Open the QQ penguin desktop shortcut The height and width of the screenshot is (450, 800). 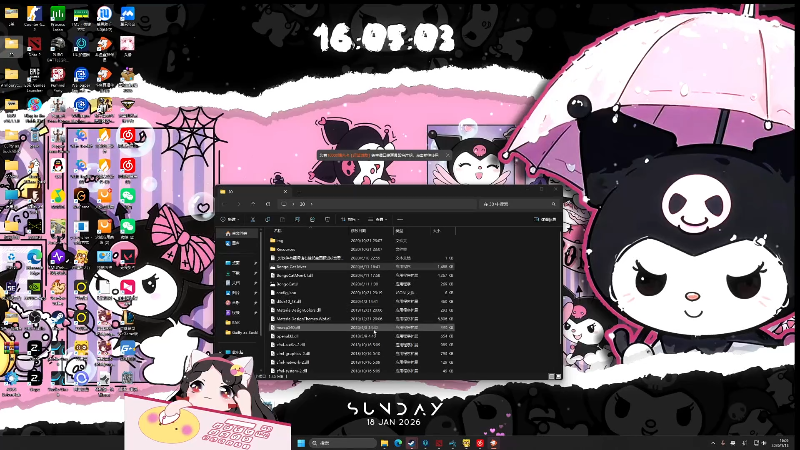58,166
